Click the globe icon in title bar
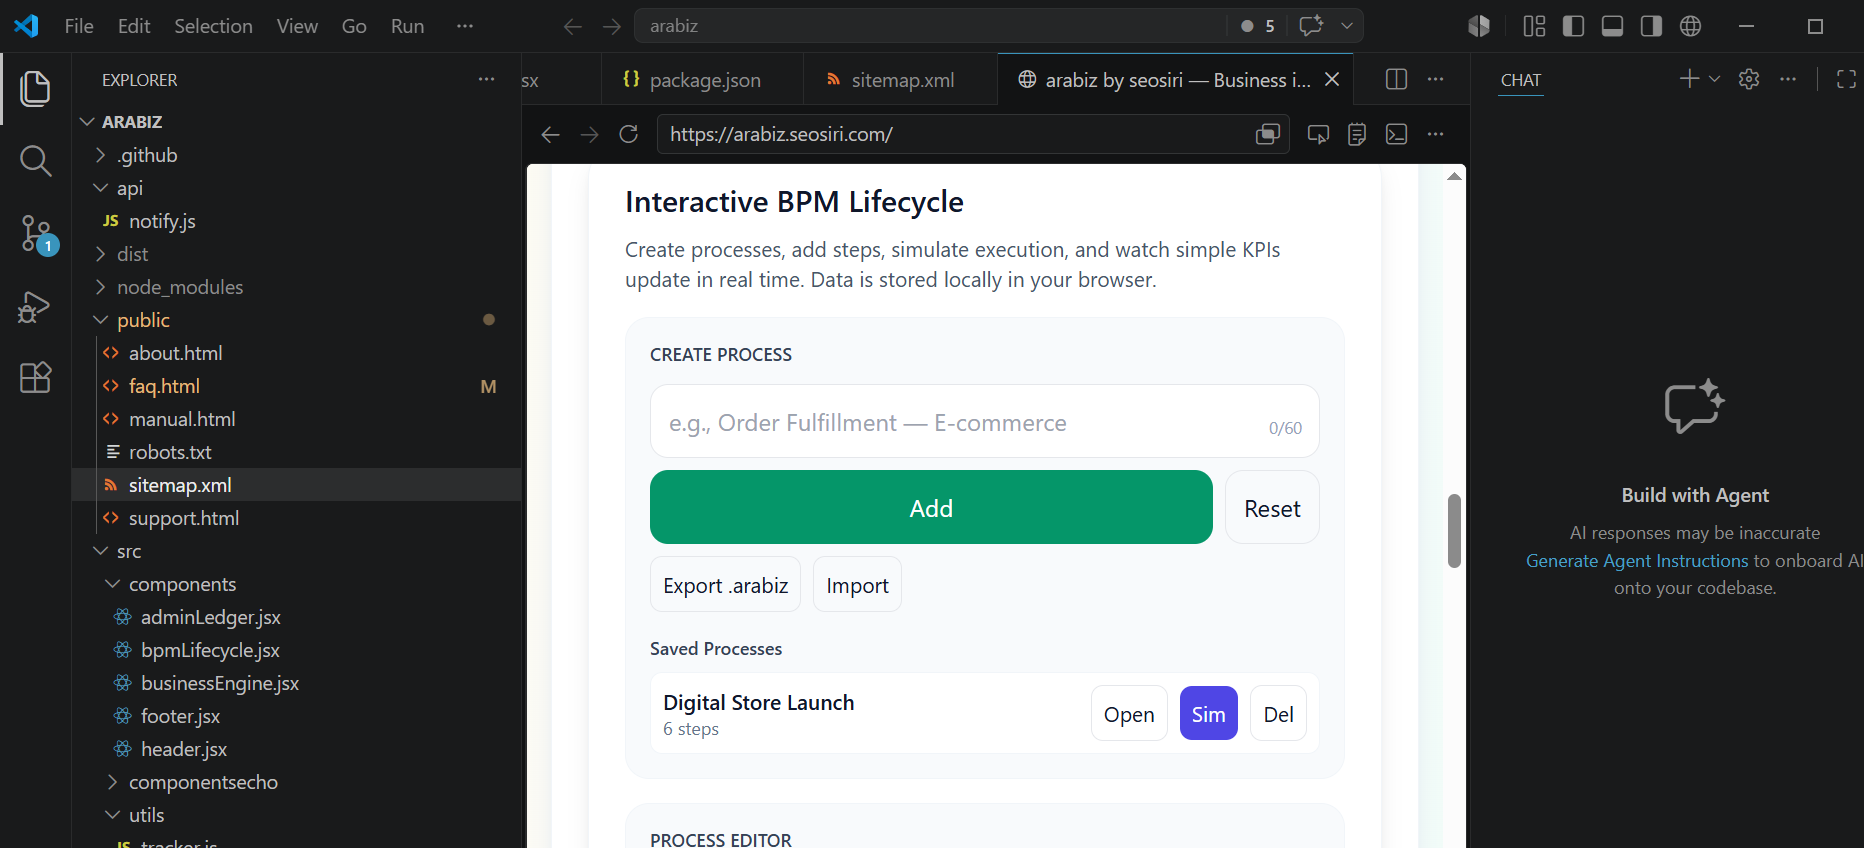This screenshot has height=848, width=1864. click(x=1690, y=26)
